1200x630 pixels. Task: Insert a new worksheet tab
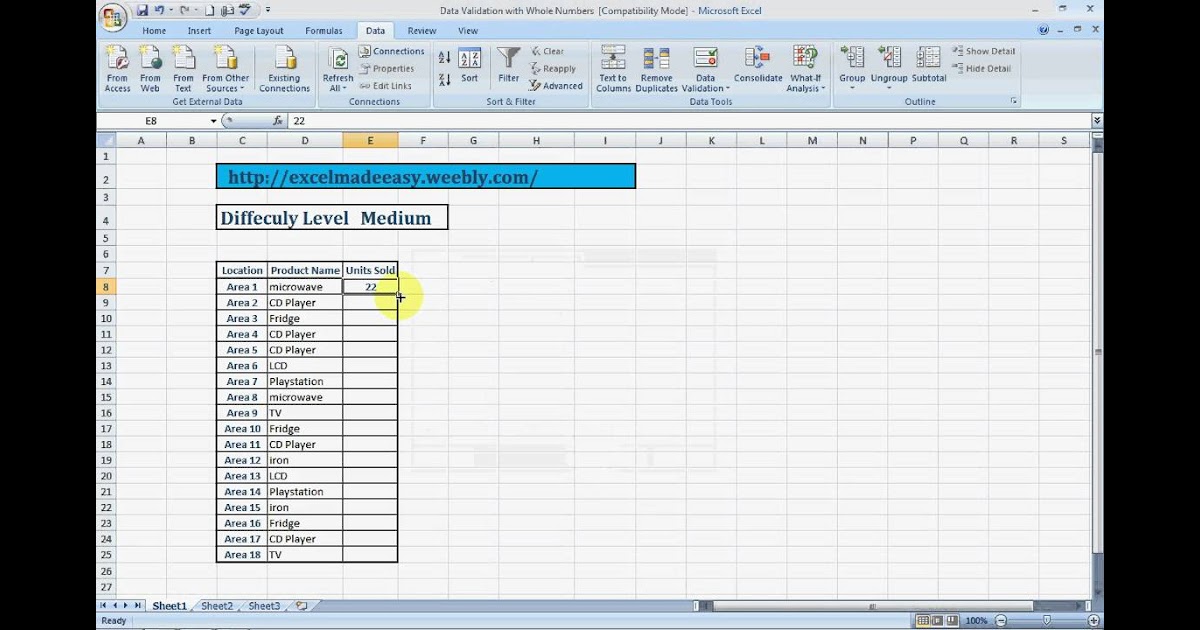[301, 606]
